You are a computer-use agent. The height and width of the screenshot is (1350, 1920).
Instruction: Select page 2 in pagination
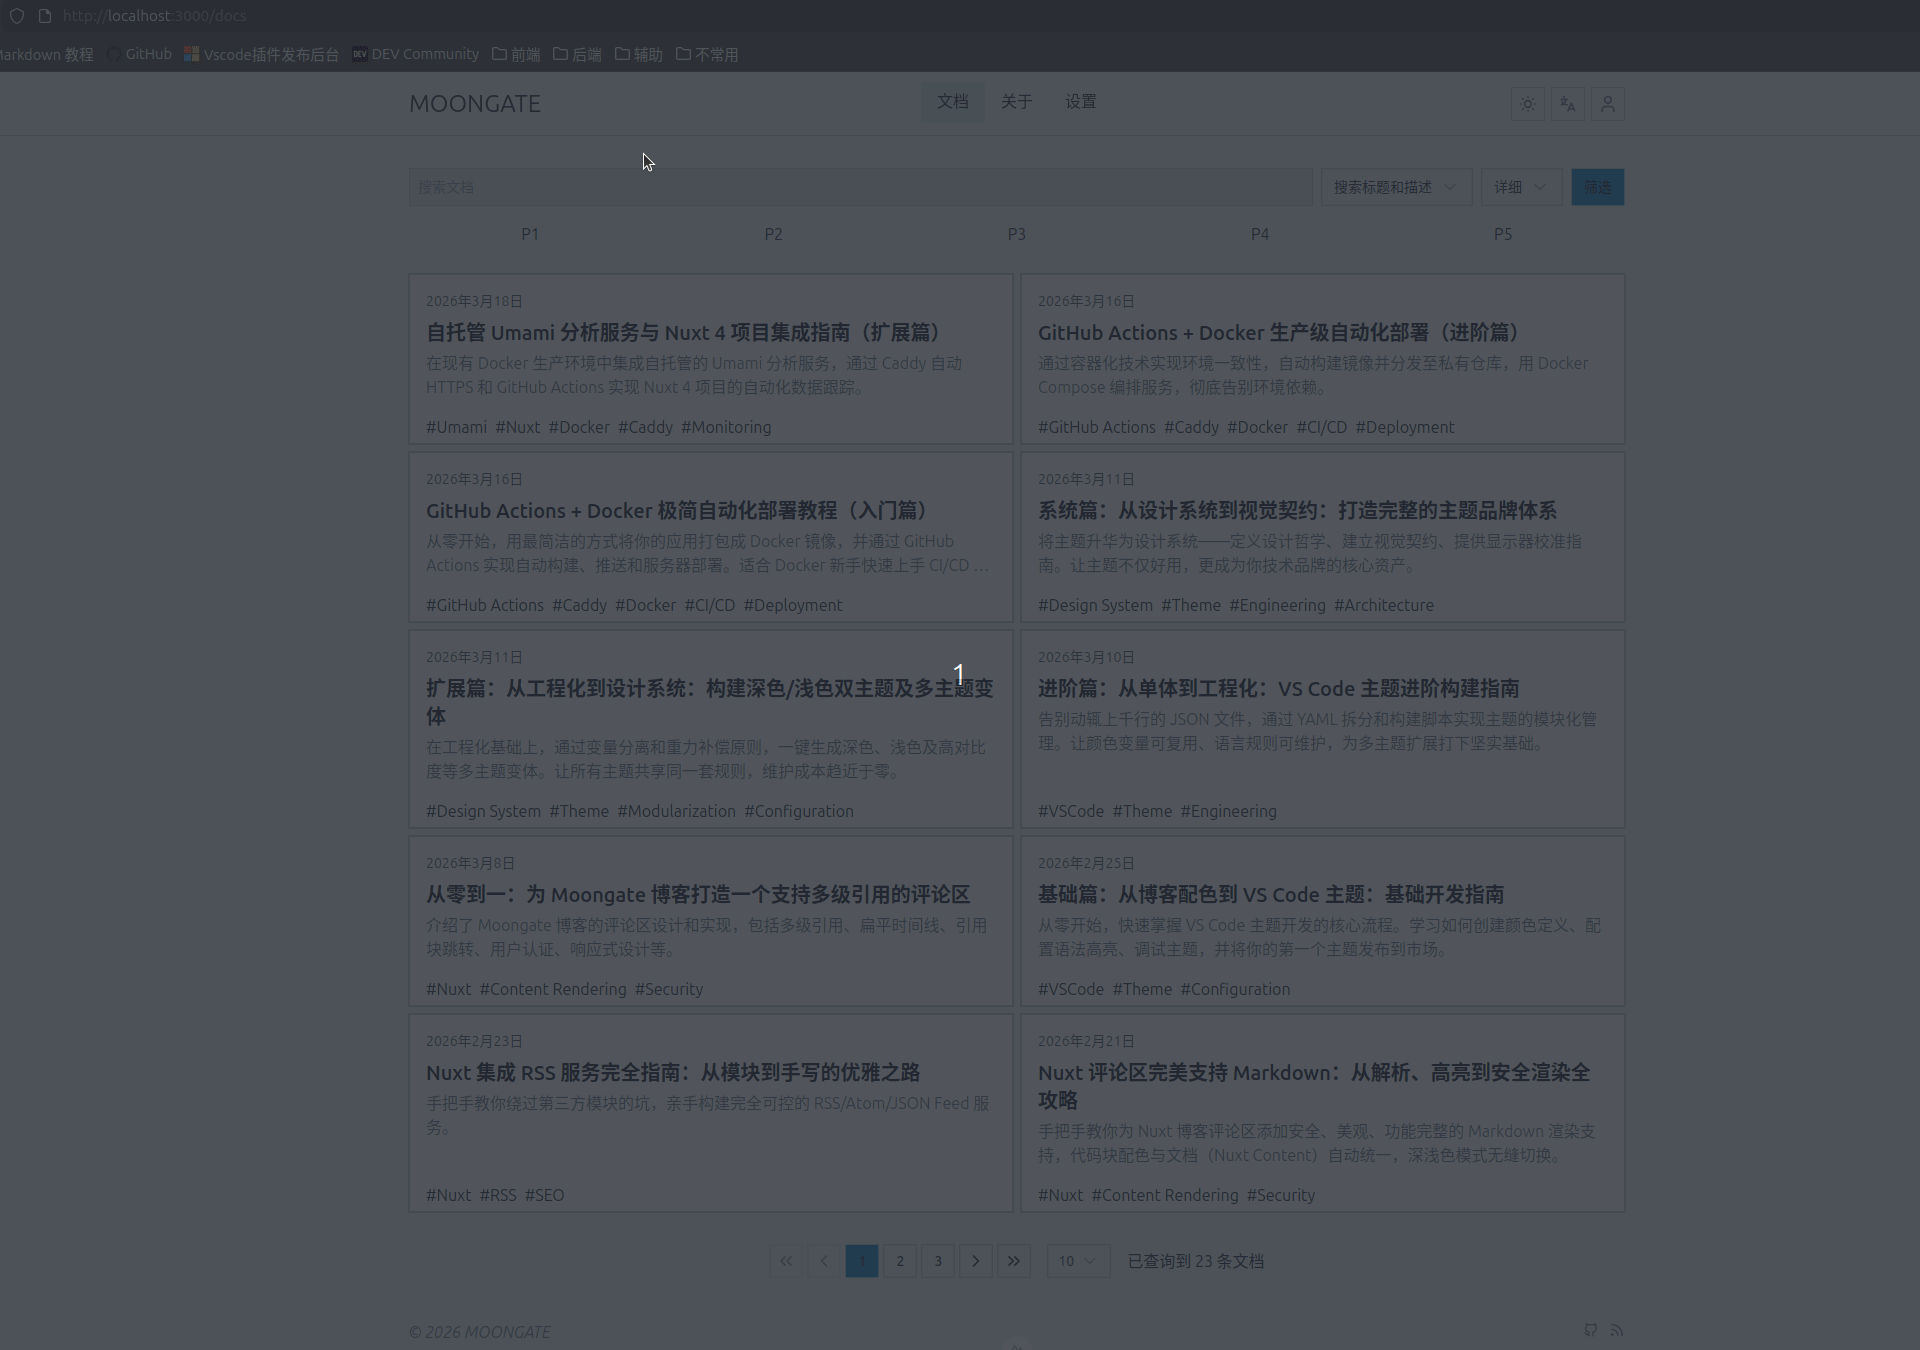(899, 1261)
